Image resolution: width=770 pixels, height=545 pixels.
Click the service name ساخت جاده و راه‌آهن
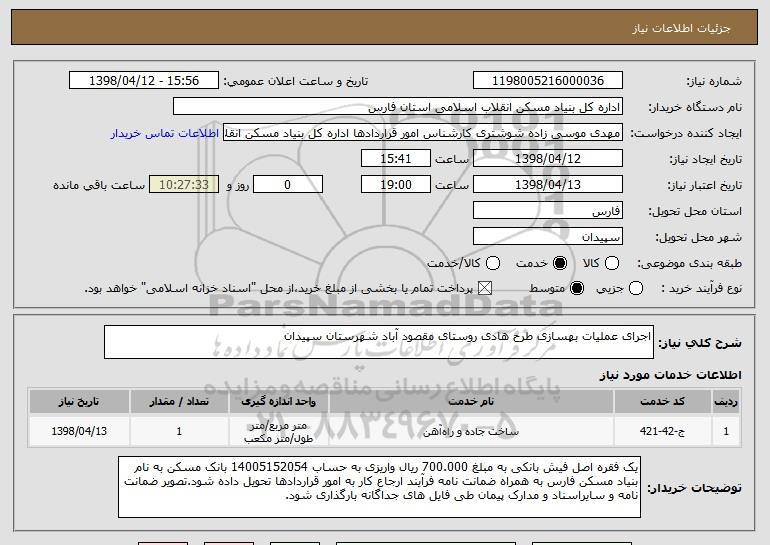(471, 432)
